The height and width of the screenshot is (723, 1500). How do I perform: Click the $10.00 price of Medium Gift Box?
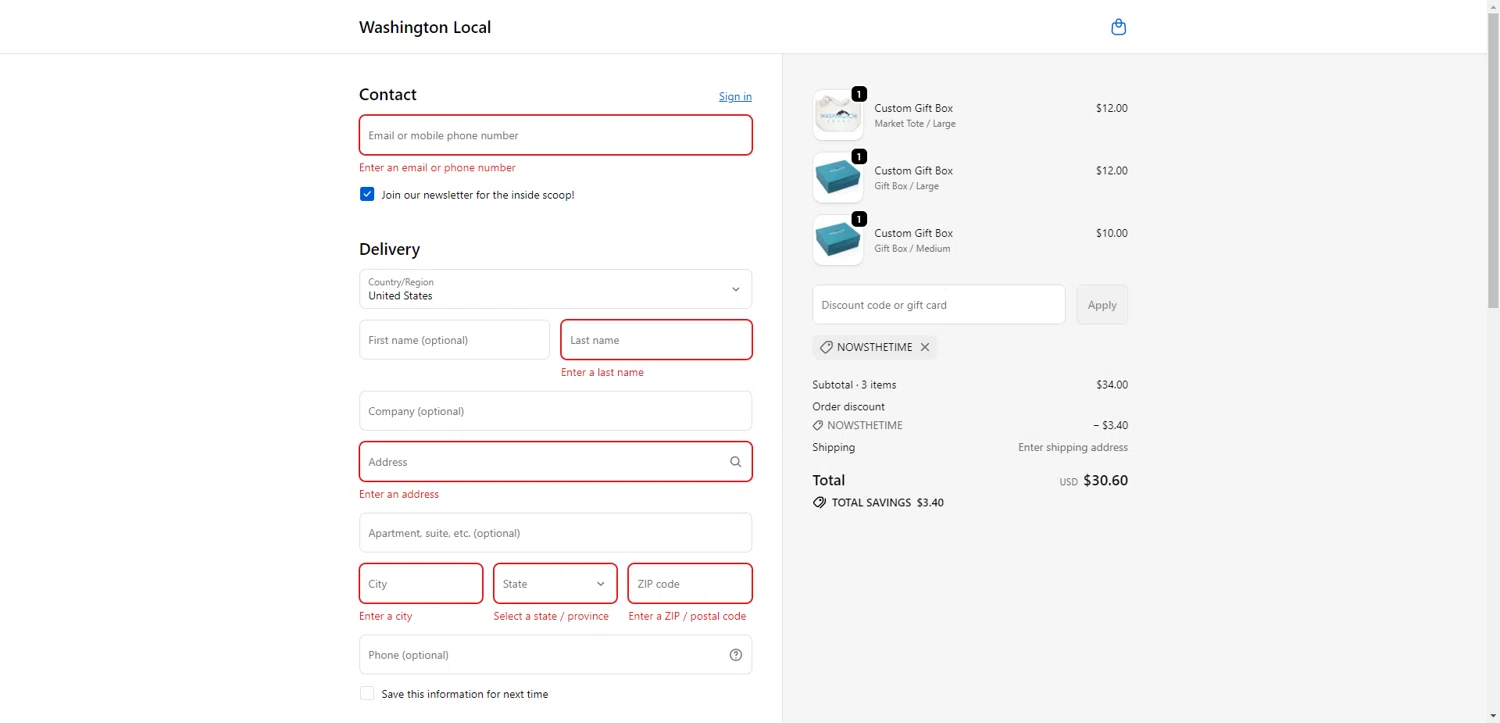click(x=1111, y=233)
